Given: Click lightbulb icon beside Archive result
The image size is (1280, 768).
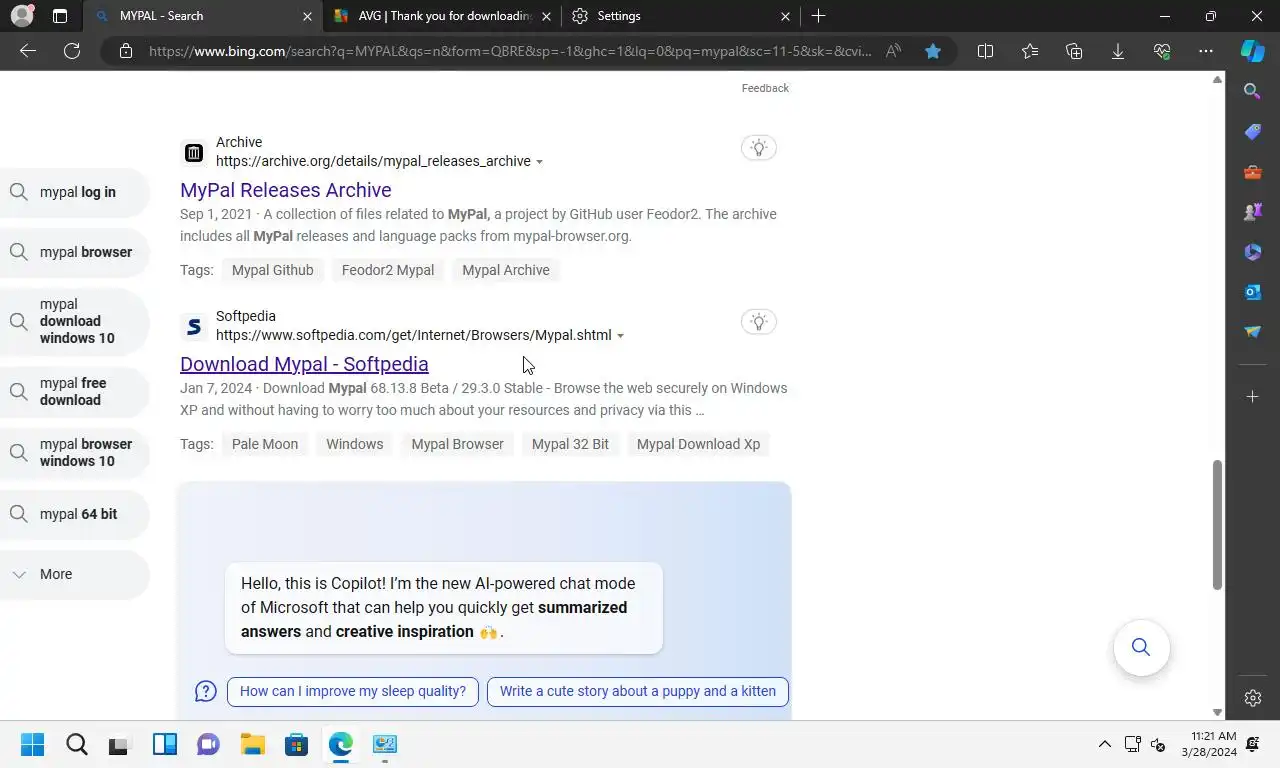Looking at the screenshot, I should pyautogui.click(x=759, y=148).
